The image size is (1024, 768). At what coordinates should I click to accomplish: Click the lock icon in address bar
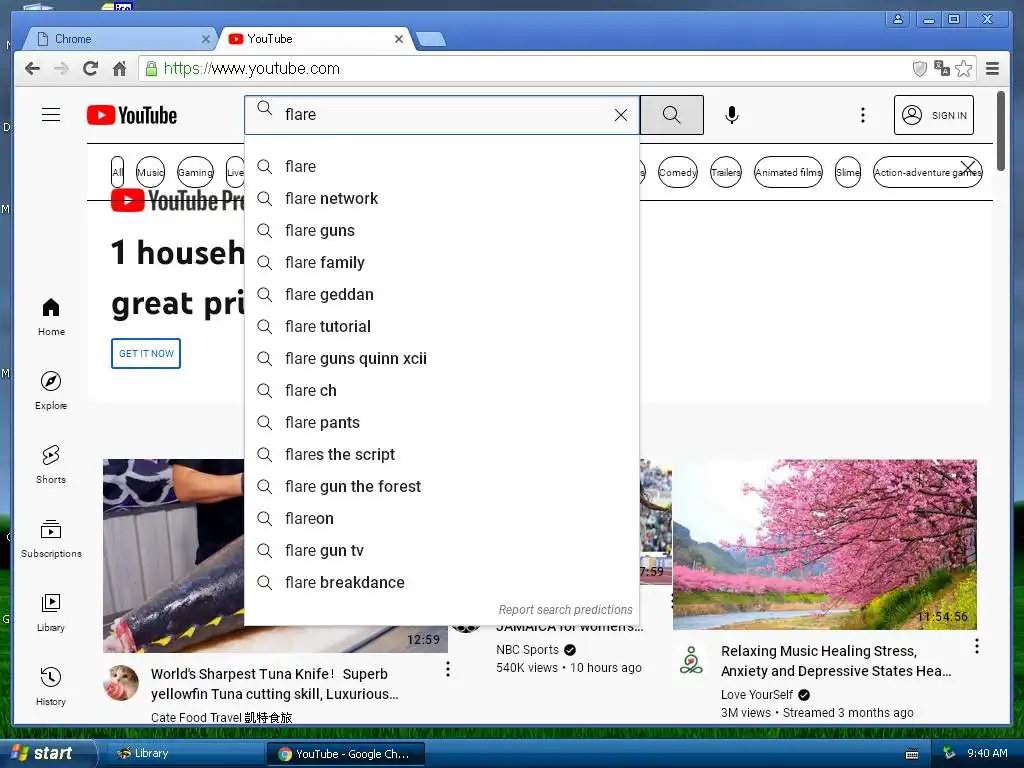point(151,69)
